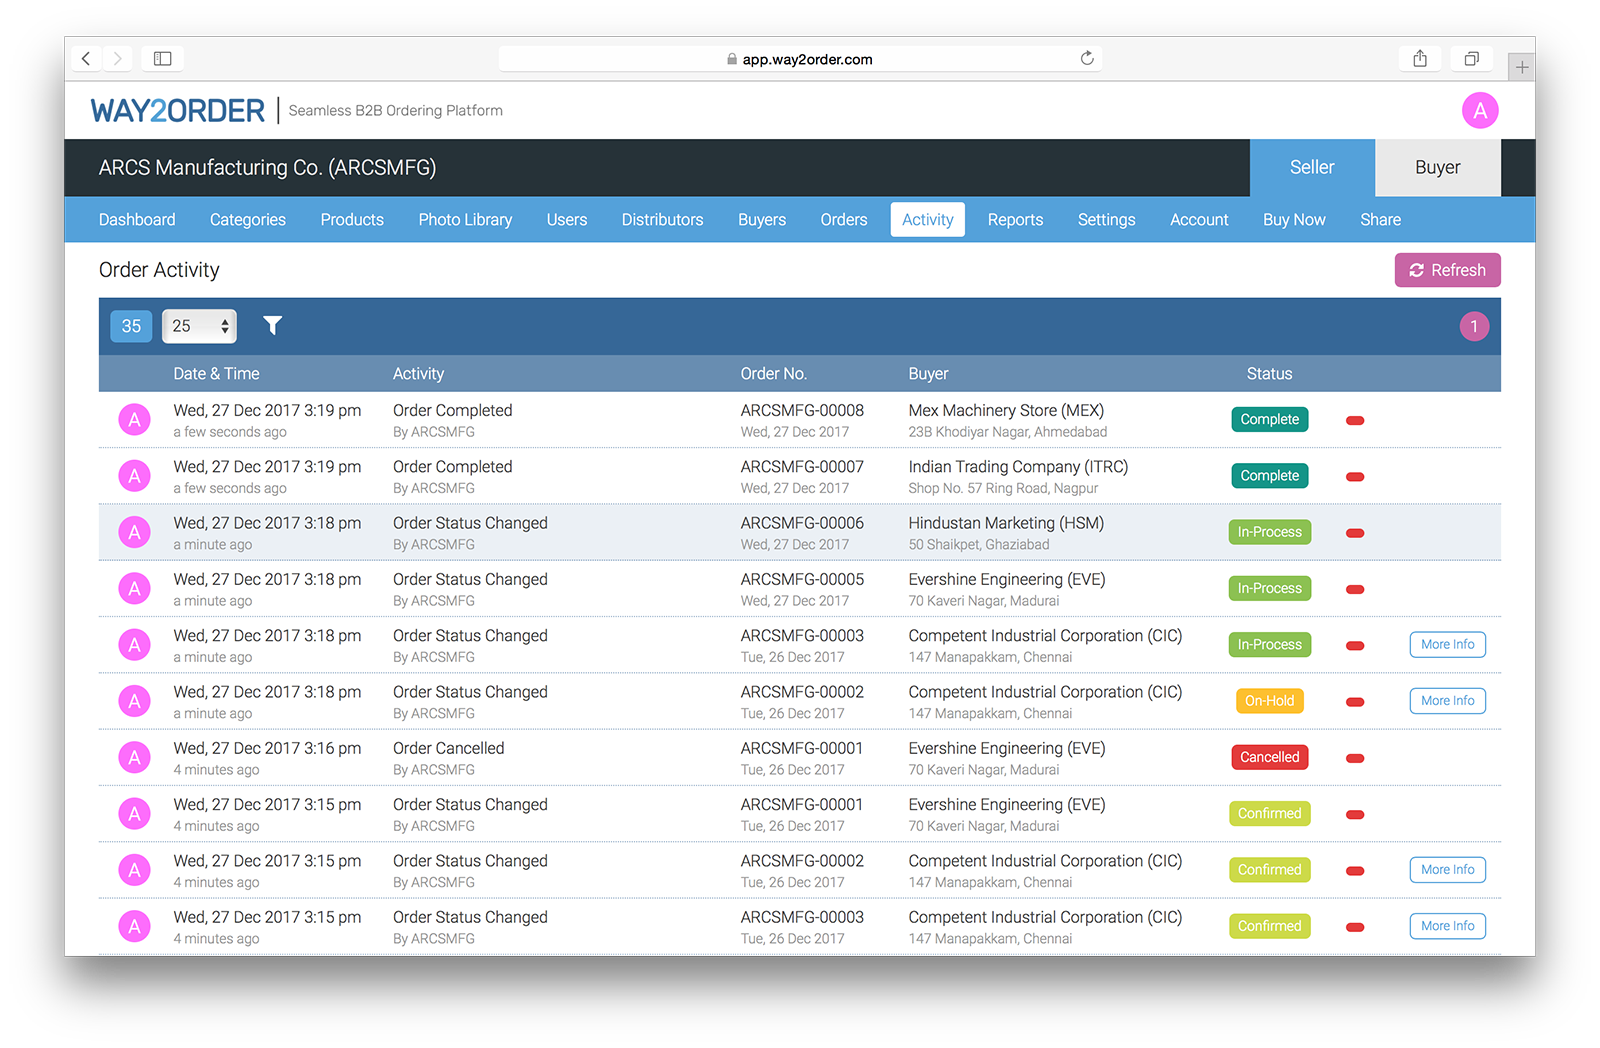
Task: Click the Order Cancelled activity text
Action: click(x=448, y=748)
